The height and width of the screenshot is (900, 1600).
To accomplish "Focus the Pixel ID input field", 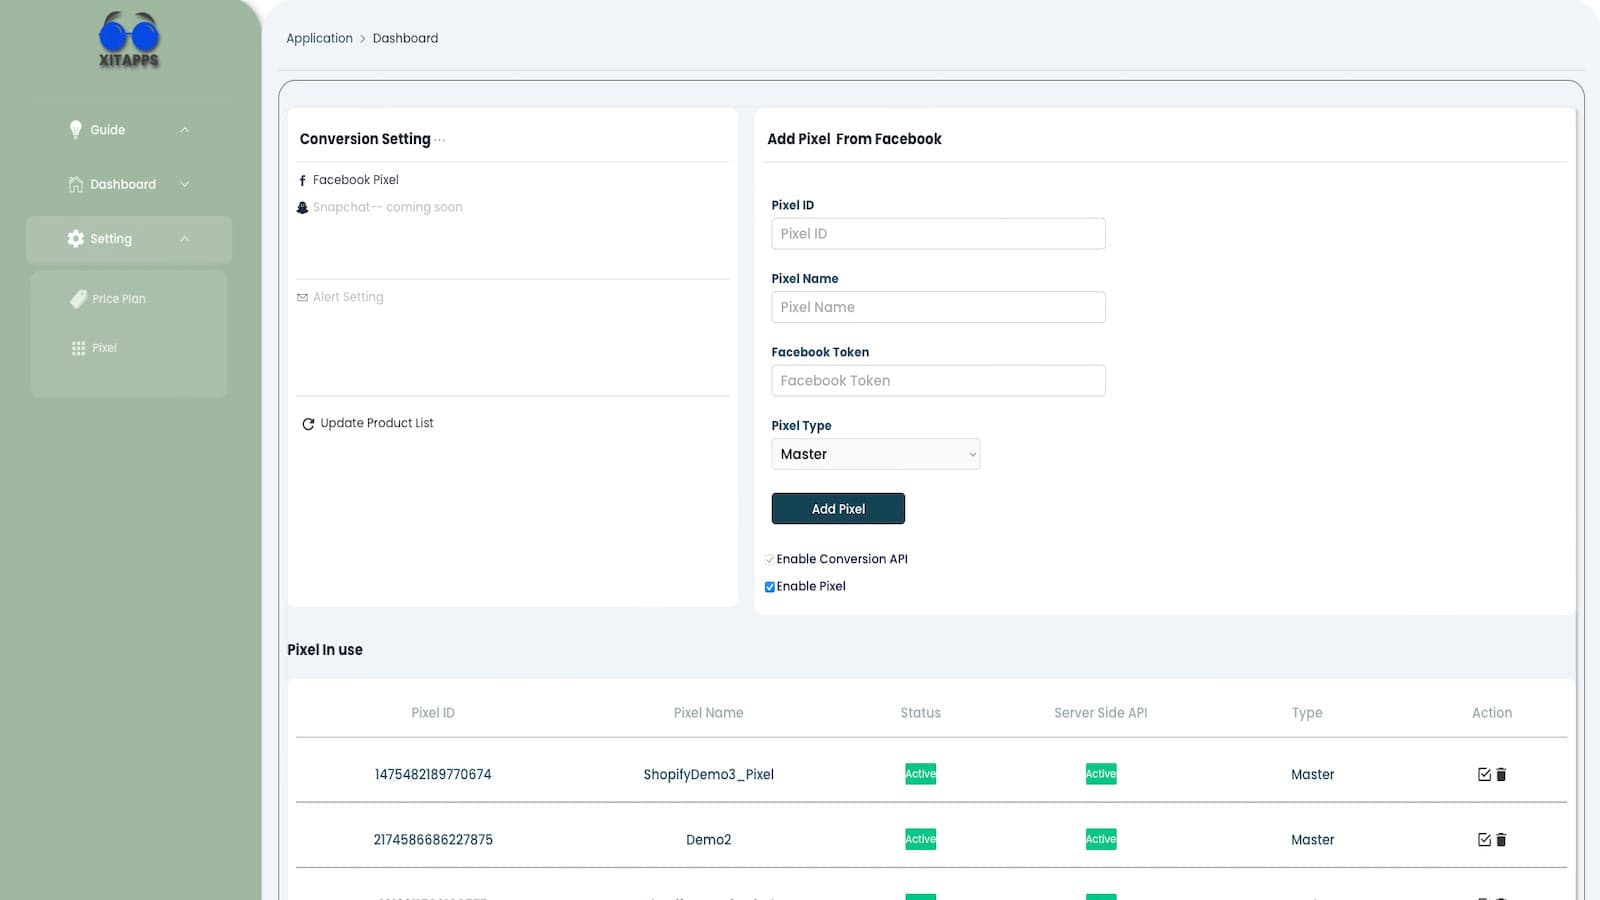I will pos(938,234).
